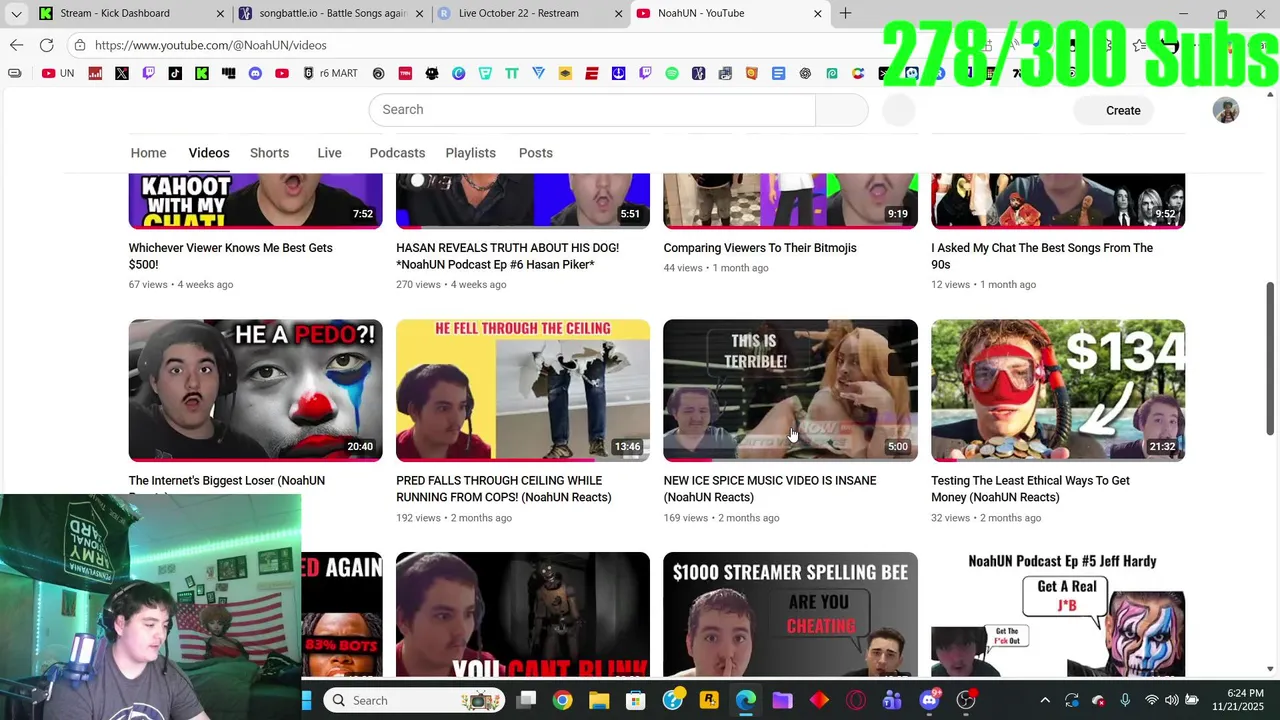Open Task View on taskbar
The image size is (1280, 720).
(x=526, y=700)
